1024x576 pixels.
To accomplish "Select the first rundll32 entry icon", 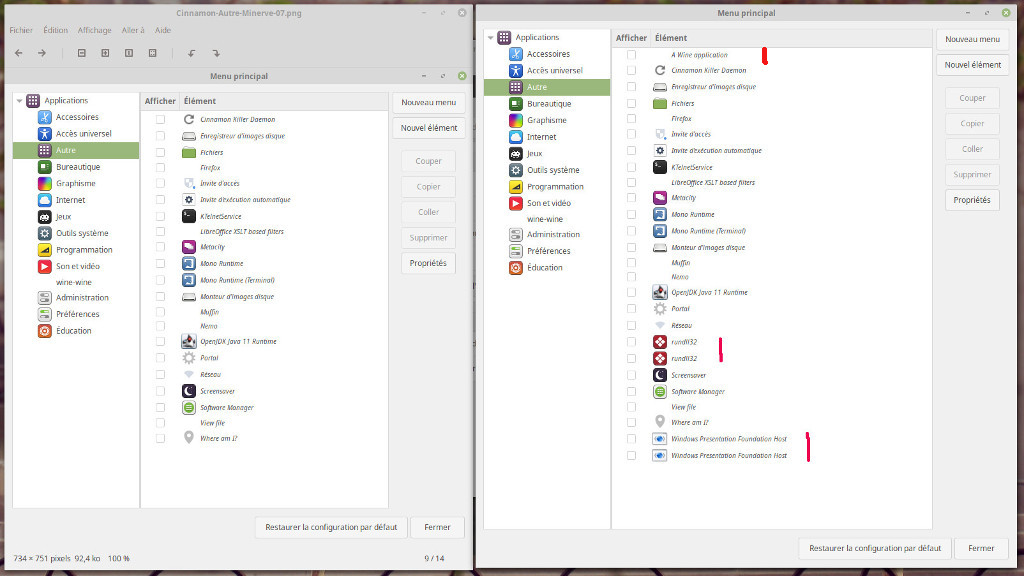I will pyautogui.click(x=660, y=342).
